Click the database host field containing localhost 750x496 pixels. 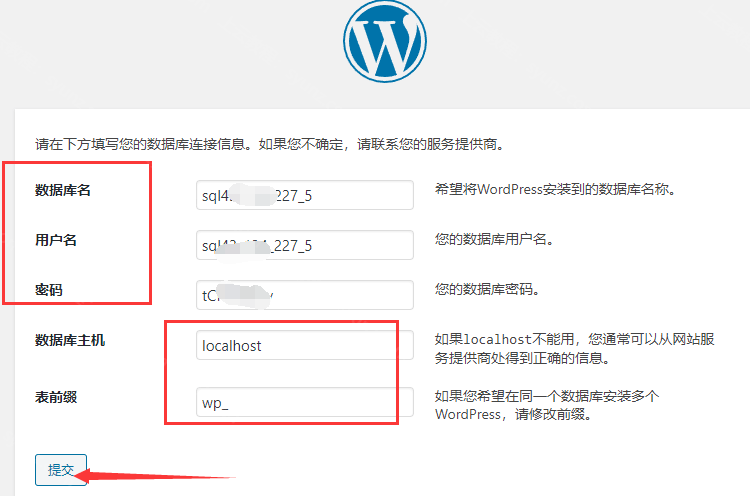(305, 345)
